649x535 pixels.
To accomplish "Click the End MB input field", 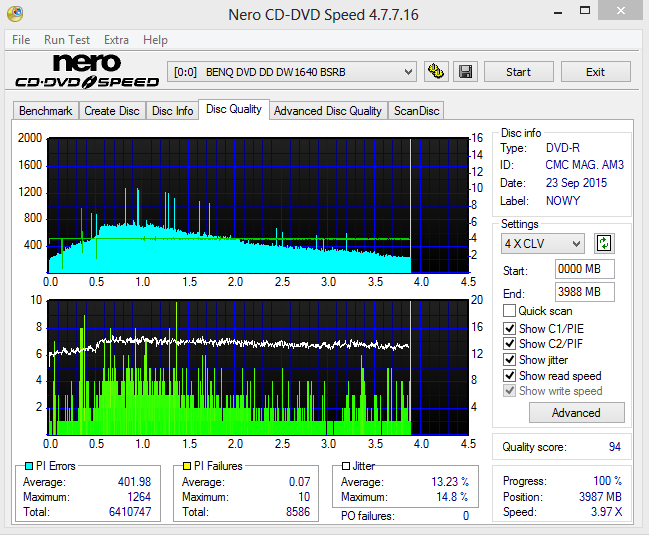I will tap(584, 292).
